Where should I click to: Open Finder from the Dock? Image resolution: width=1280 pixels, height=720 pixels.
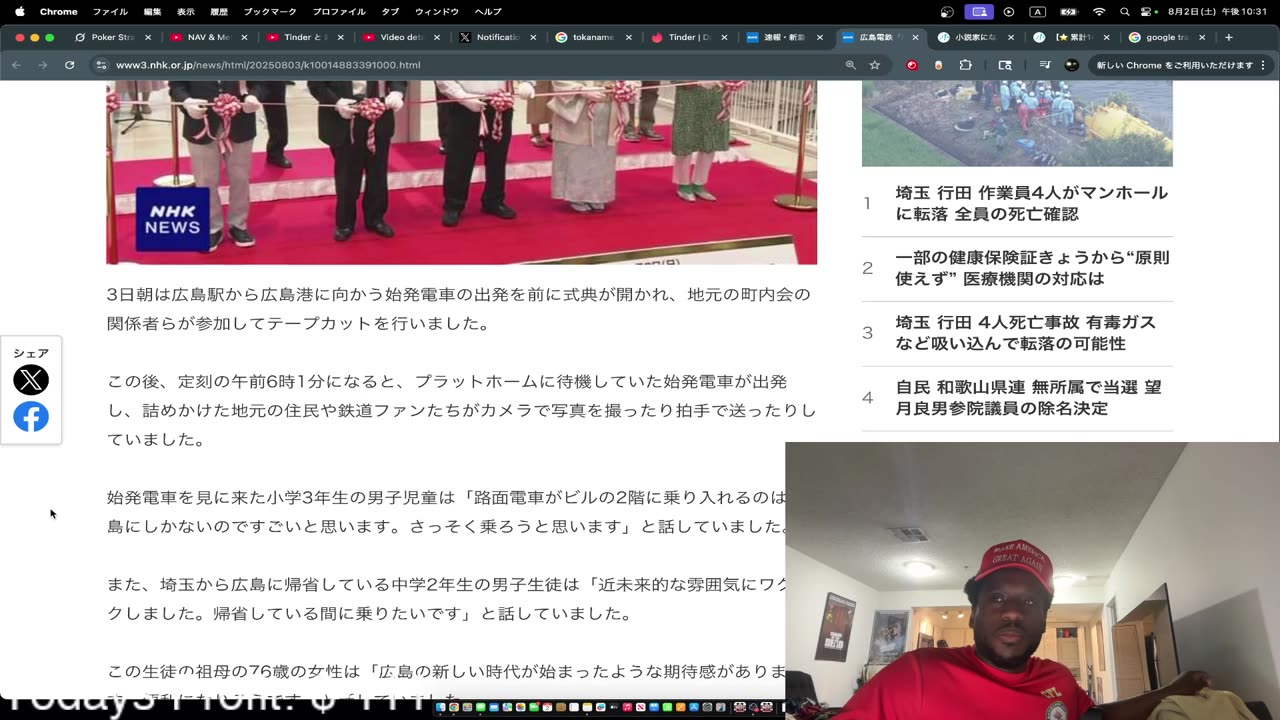coord(441,708)
